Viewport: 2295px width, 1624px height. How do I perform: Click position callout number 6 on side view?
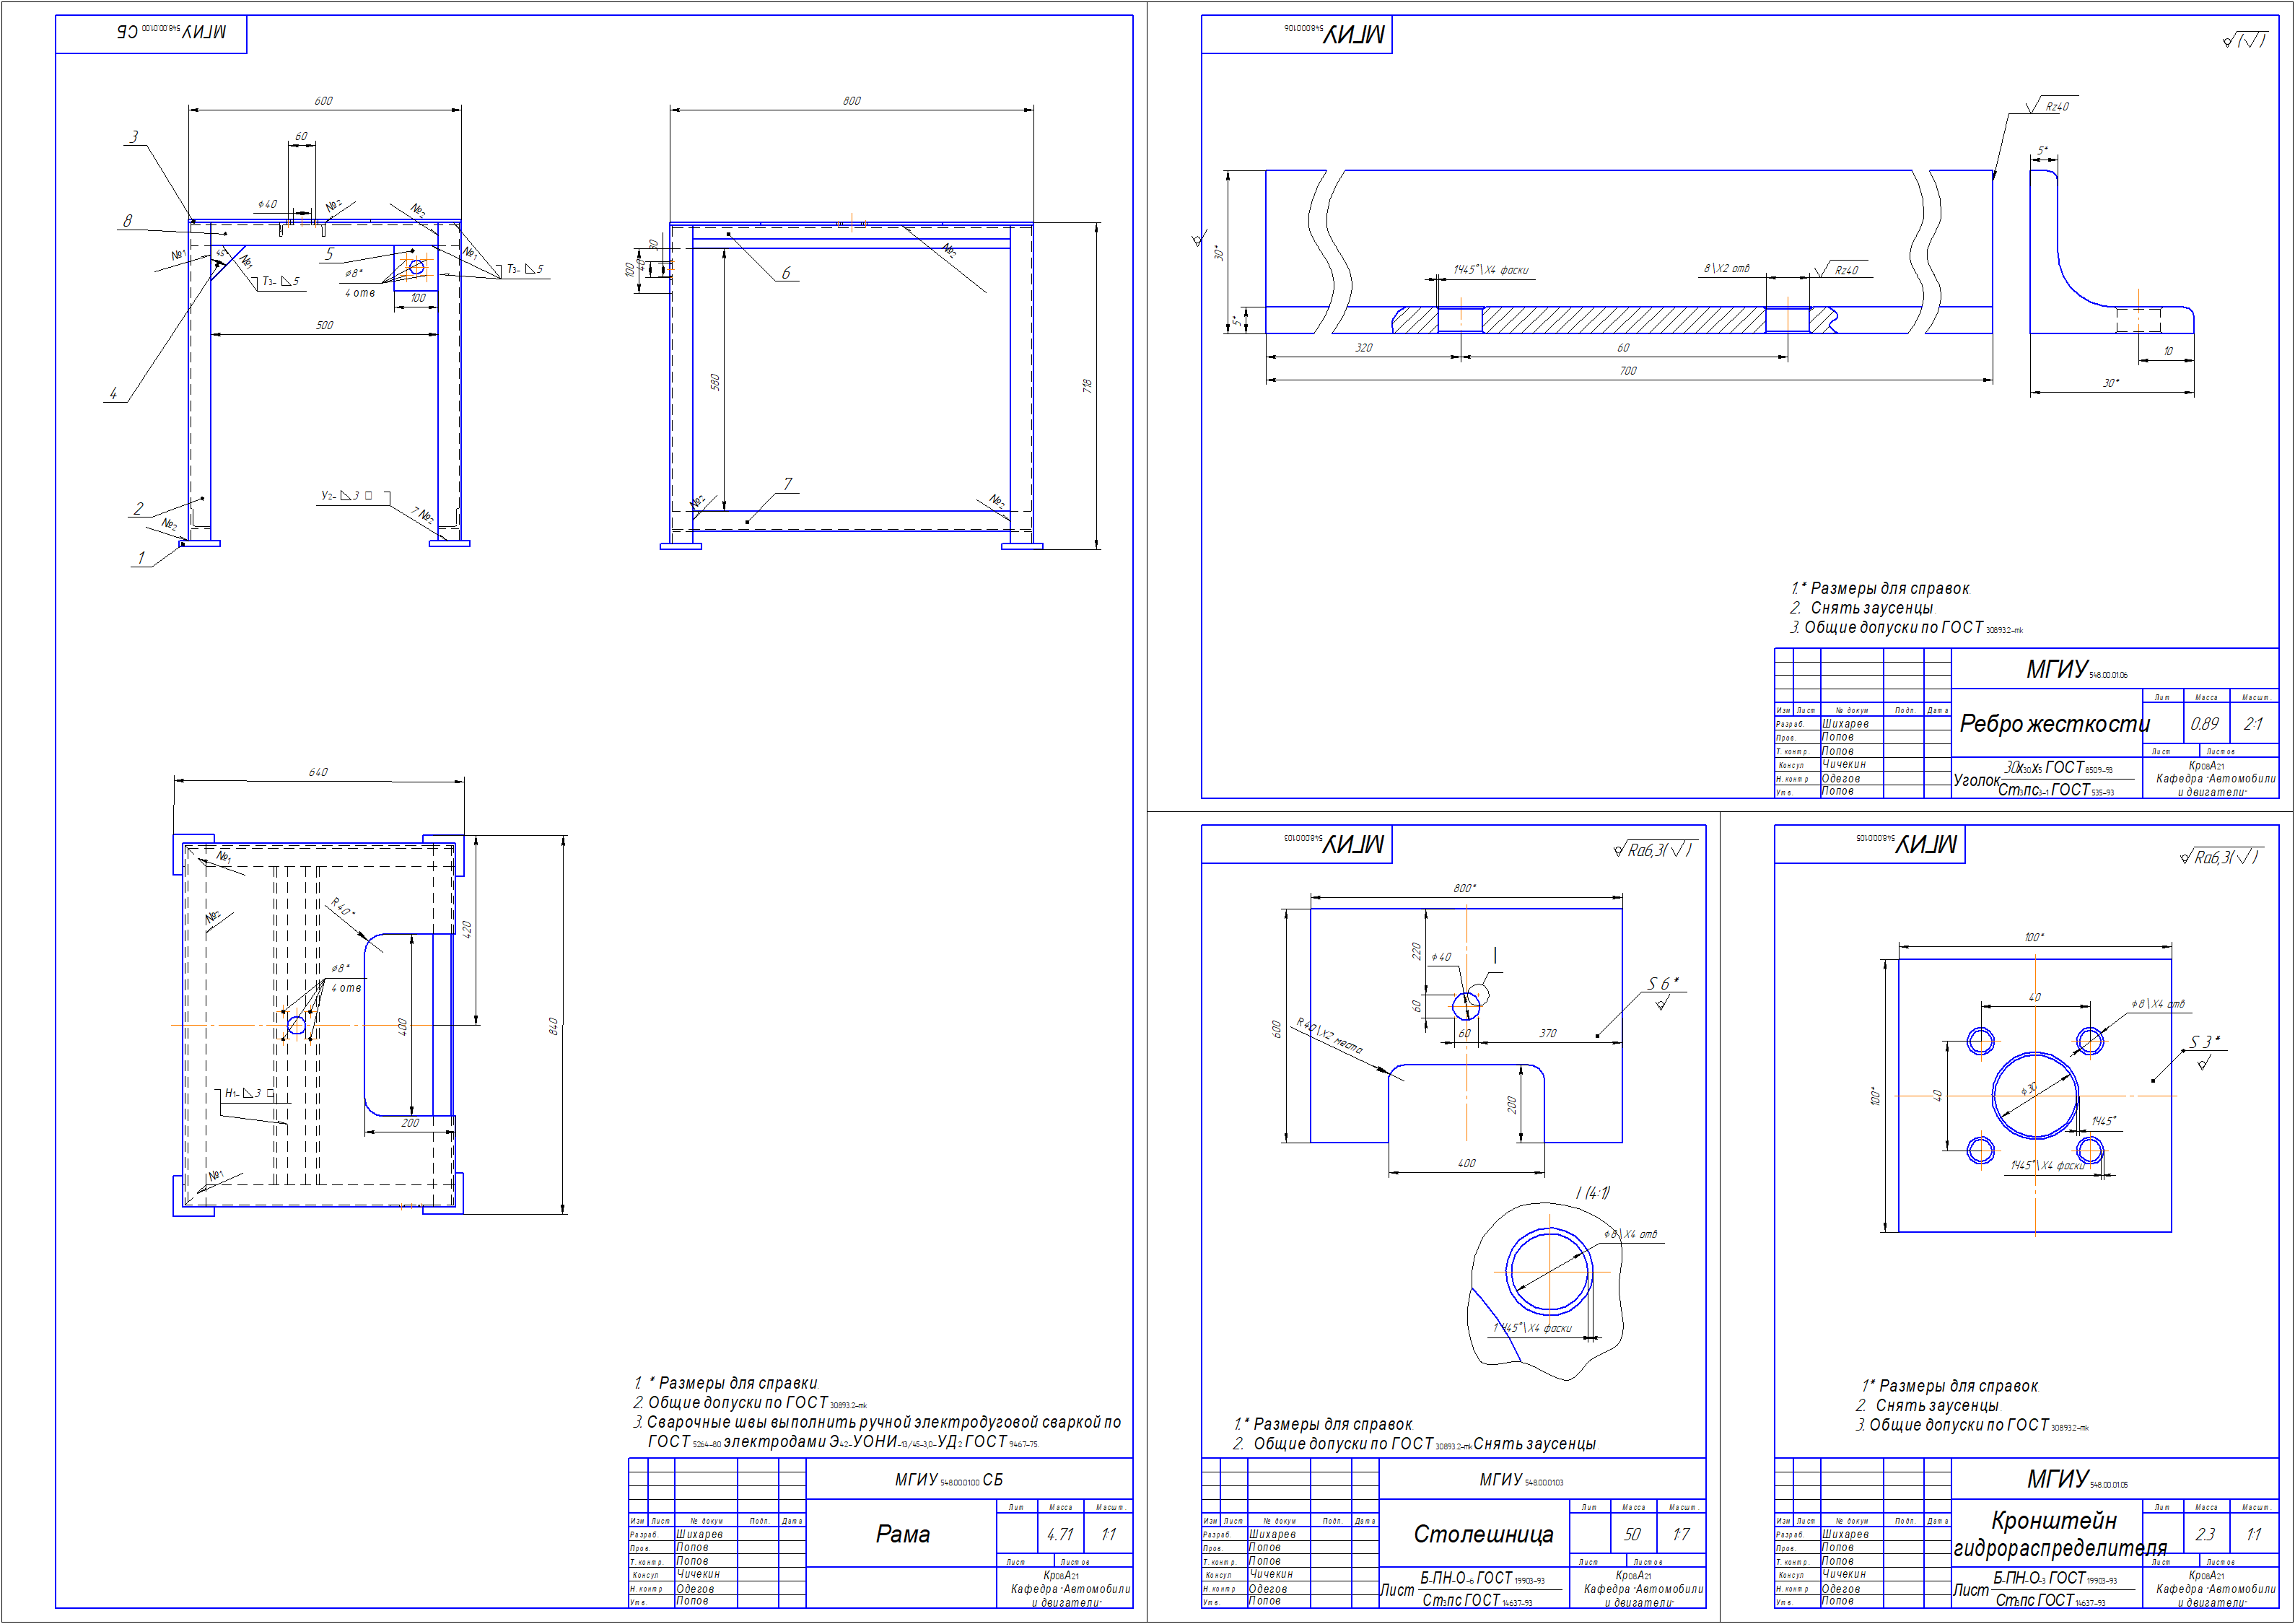pyautogui.click(x=786, y=273)
